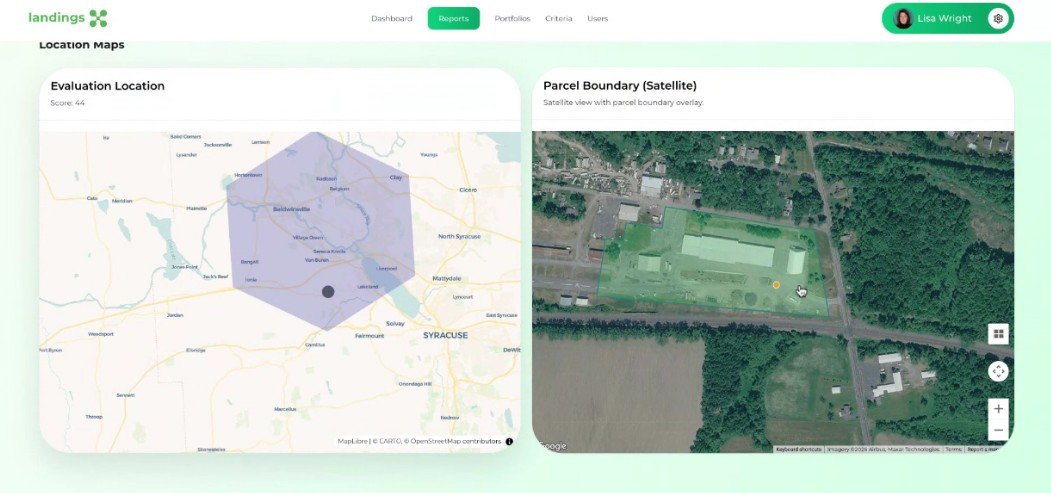The height and width of the screenshot is (493, 1051).
Task: Open the MapLibre attribution link
Action: coord(353,441)
